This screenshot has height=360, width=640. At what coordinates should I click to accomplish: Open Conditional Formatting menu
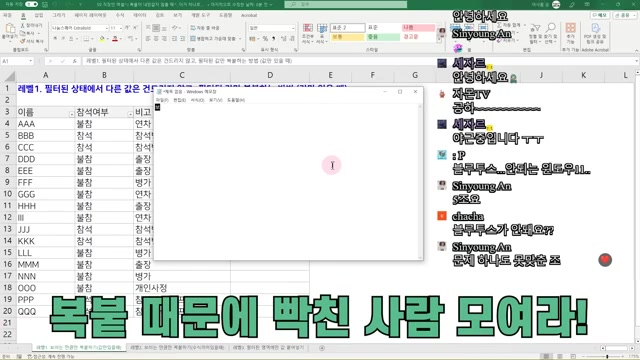pos(308,33)
